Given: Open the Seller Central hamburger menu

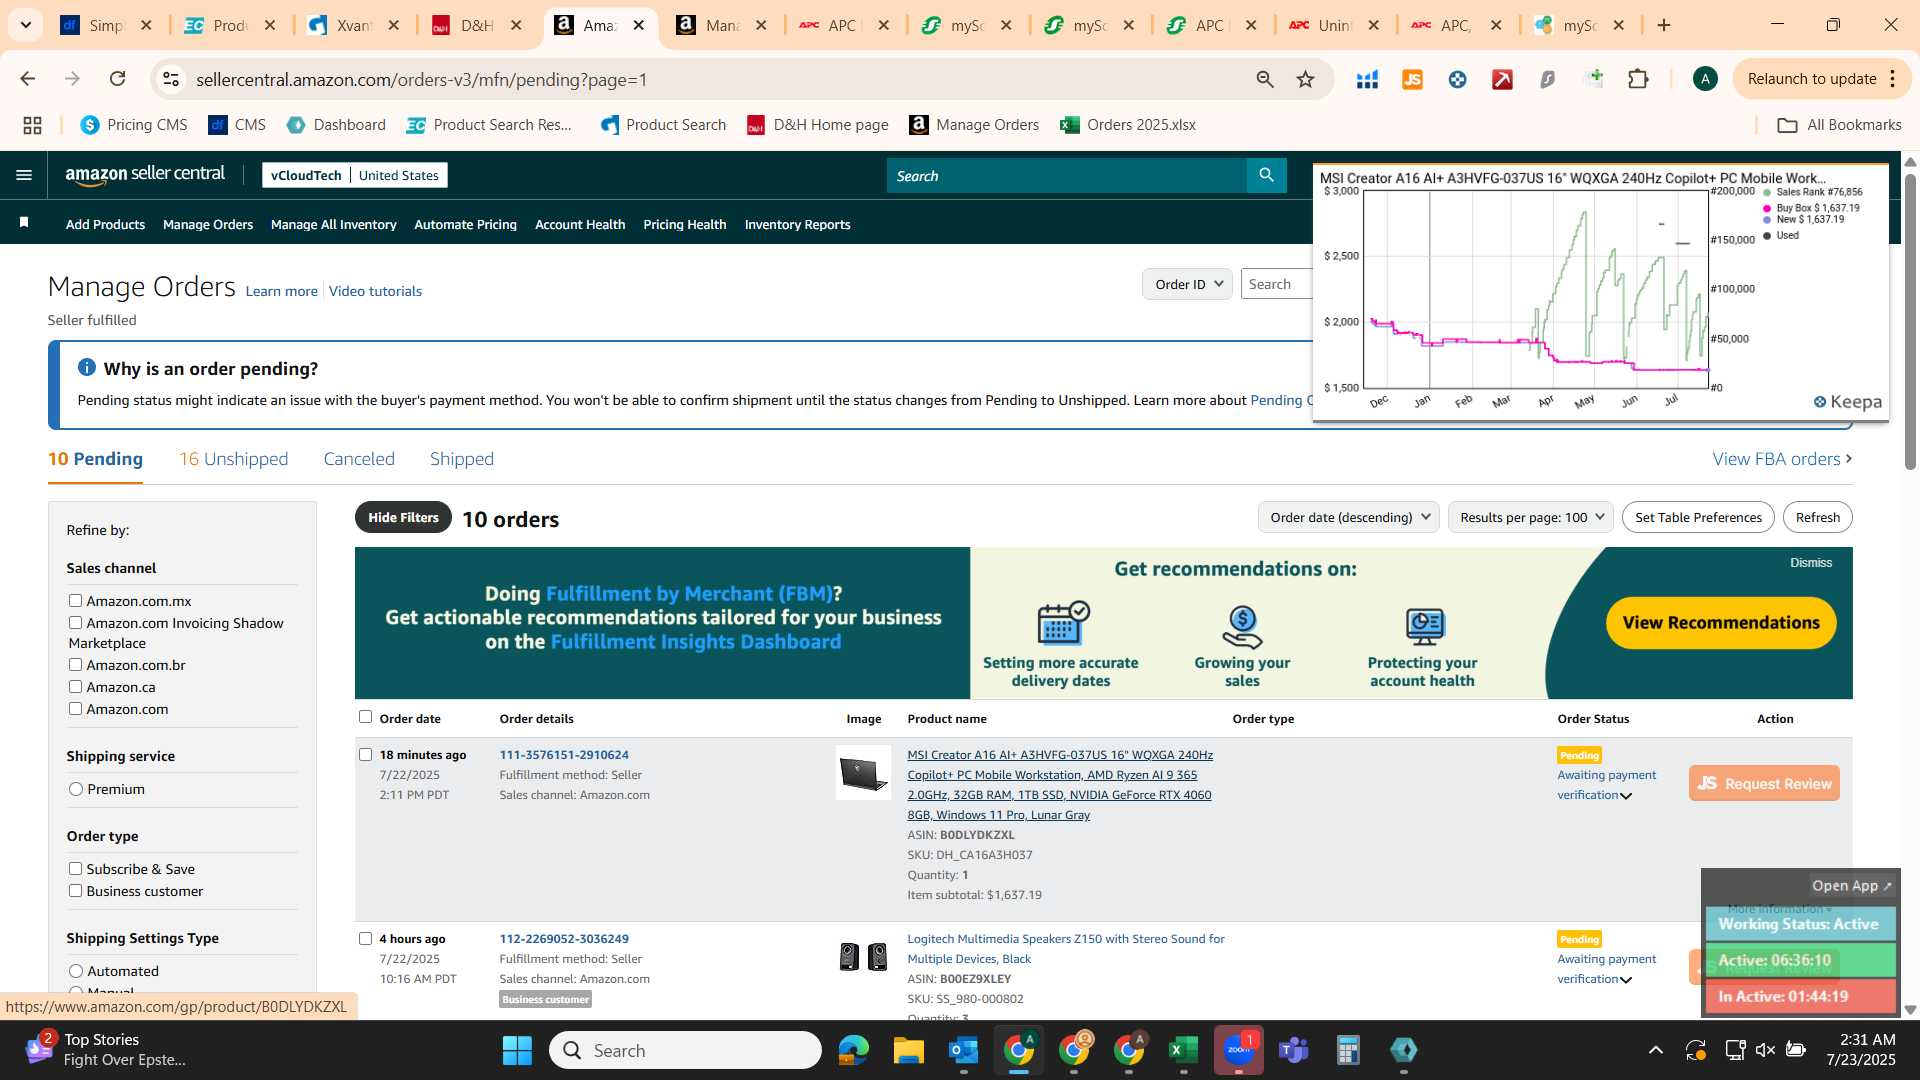Looking at the screenshot, I should point(24,175).
